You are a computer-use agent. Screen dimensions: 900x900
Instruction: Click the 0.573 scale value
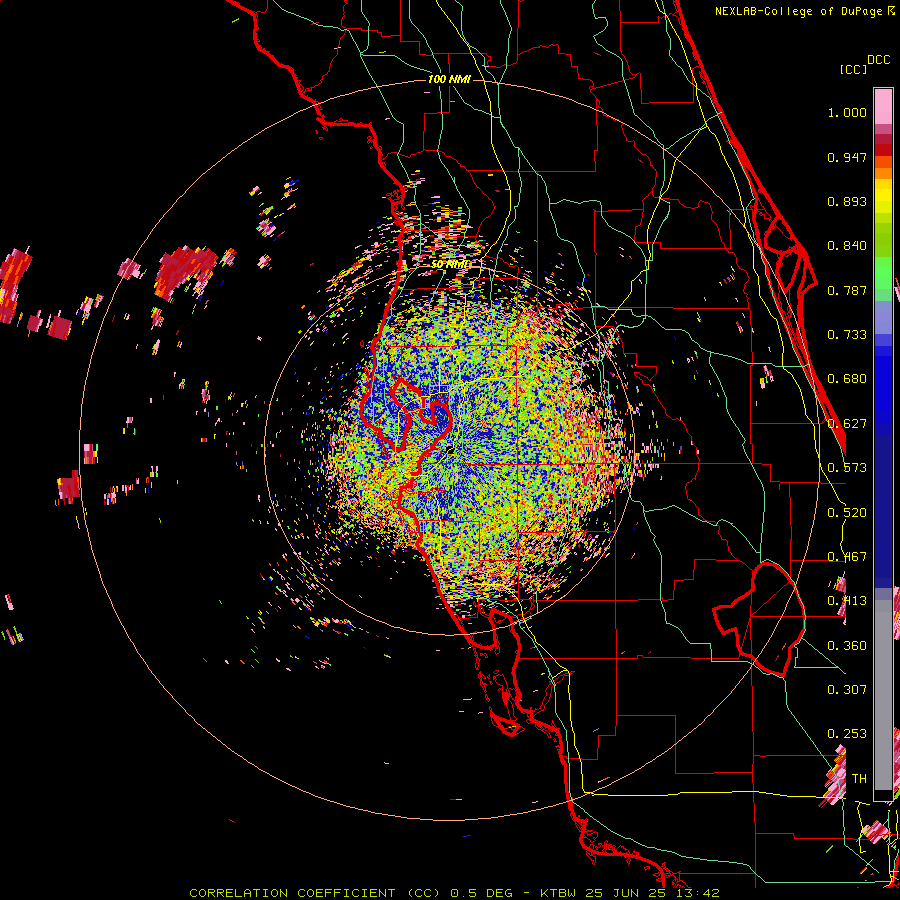coord(847,468)
